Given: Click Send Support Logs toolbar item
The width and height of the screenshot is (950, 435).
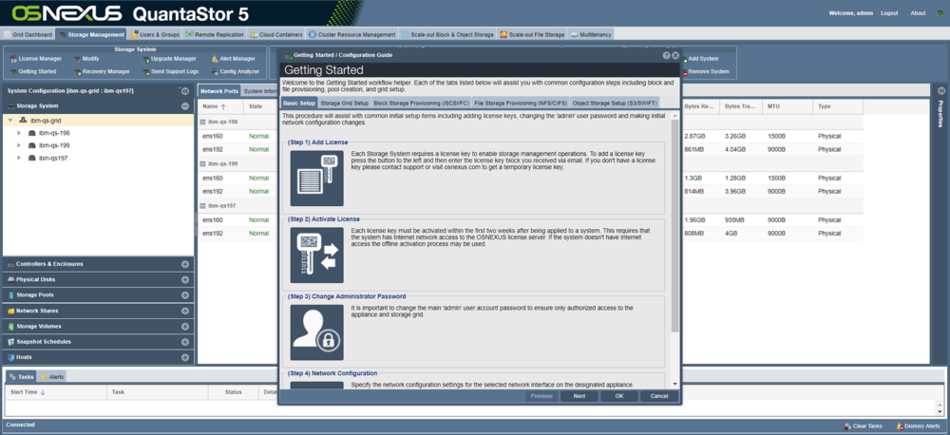Looking at the screenshot, I should coord(171,71).
